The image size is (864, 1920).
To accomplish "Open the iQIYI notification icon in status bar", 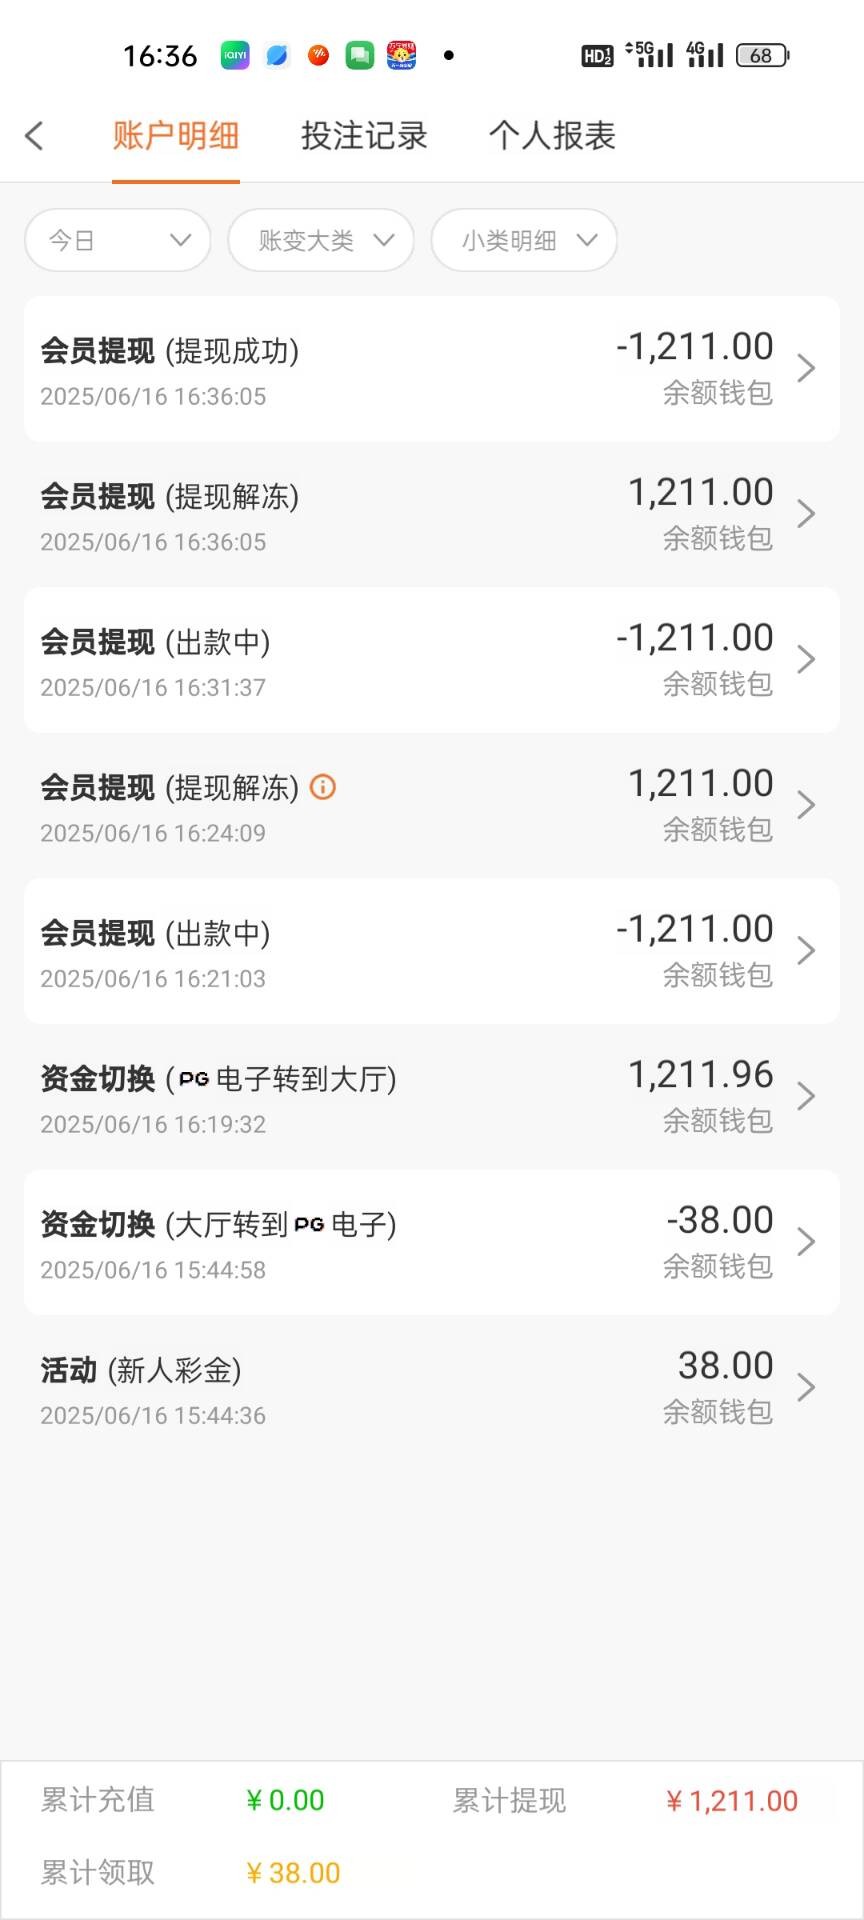I will click(235, 55).
